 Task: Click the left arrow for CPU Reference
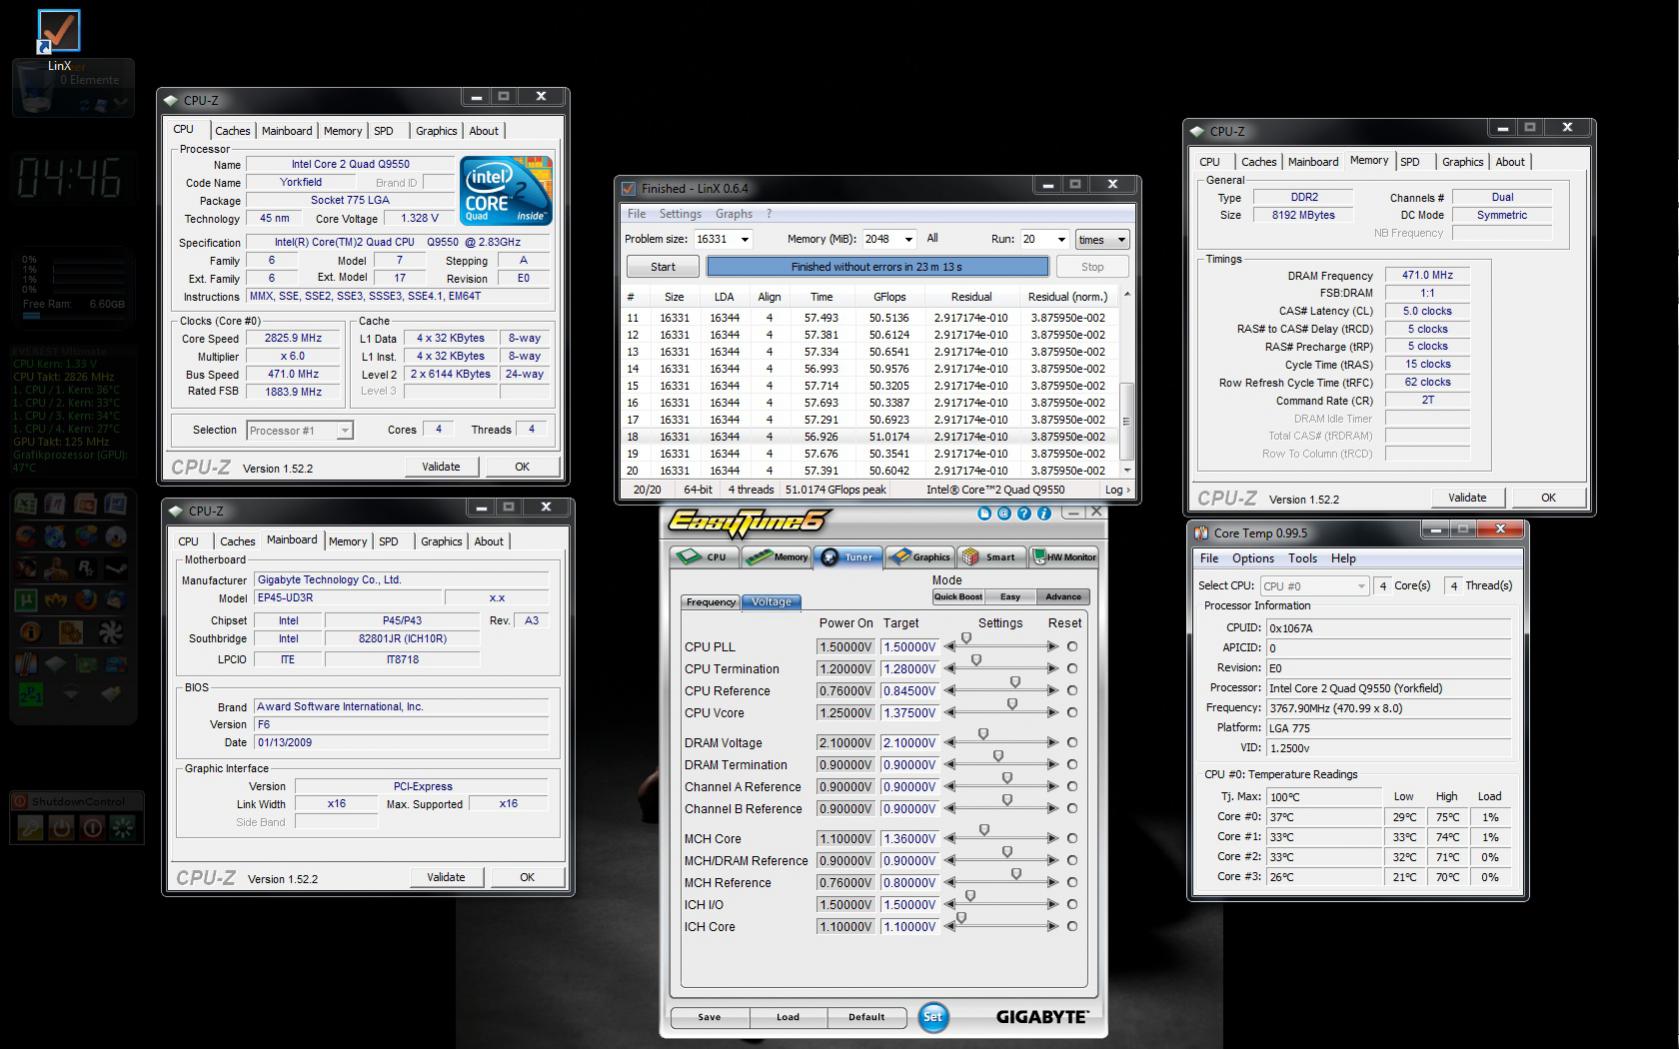pyautogui.click(x=950, y=691)
